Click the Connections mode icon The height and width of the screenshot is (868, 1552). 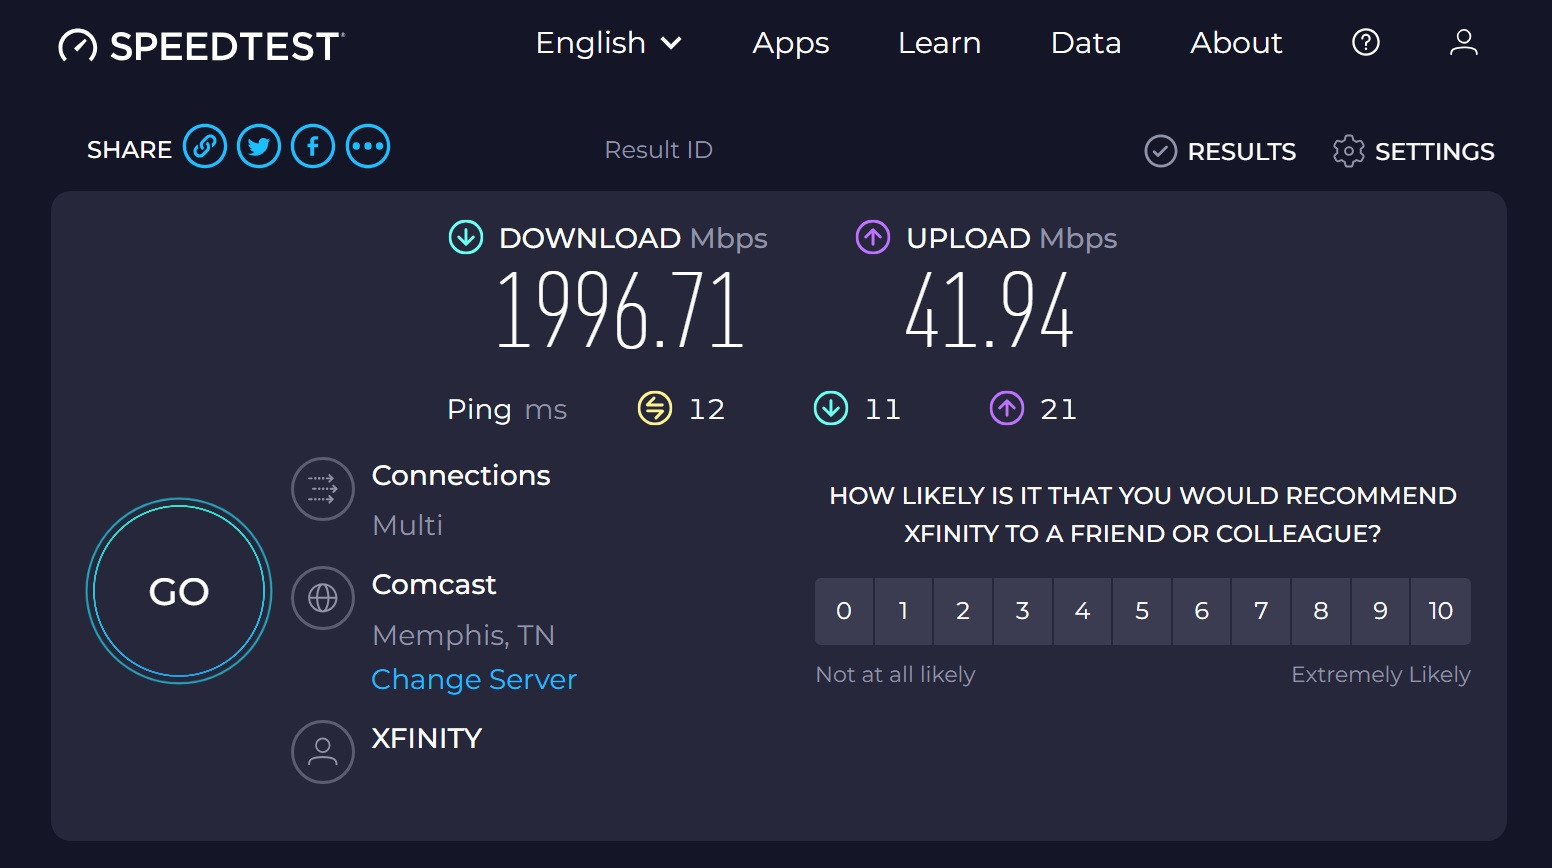(x=323, y=489)
